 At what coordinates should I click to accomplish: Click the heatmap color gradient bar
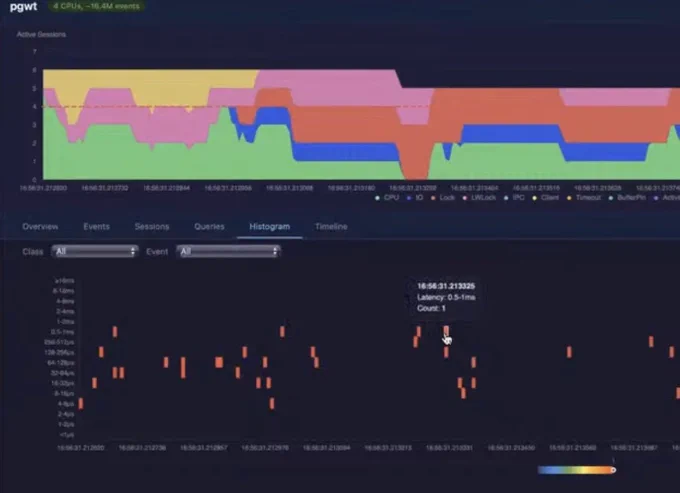[576, 470]
